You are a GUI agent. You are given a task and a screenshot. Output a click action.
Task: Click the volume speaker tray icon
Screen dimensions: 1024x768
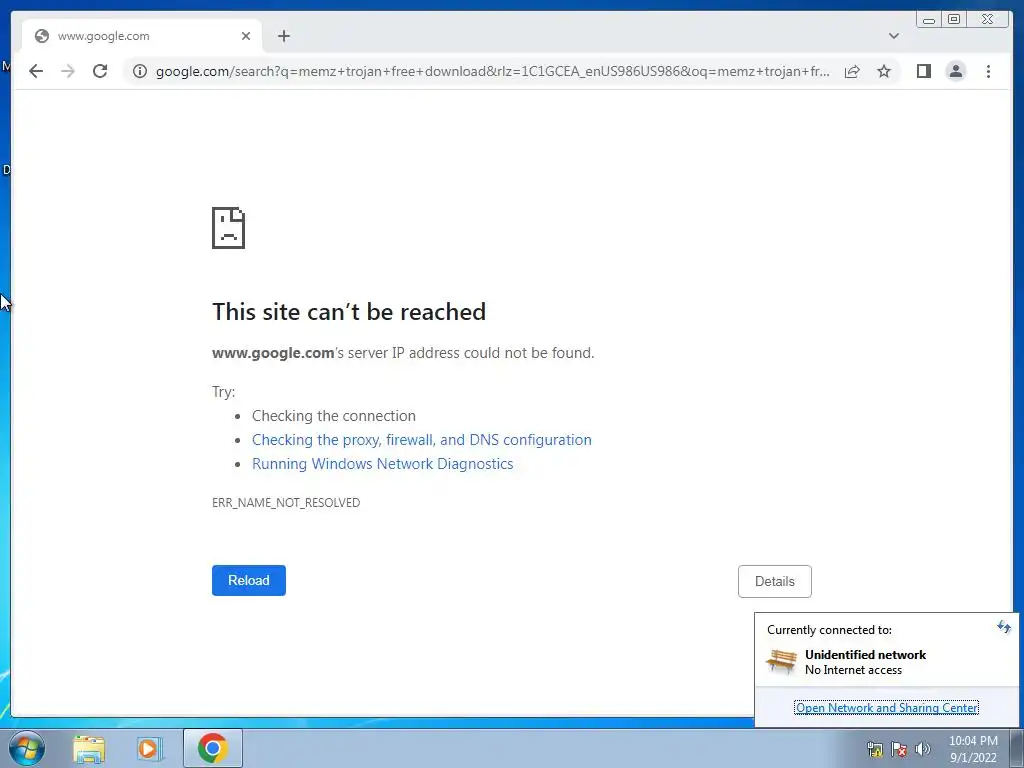tap(923, 749)
